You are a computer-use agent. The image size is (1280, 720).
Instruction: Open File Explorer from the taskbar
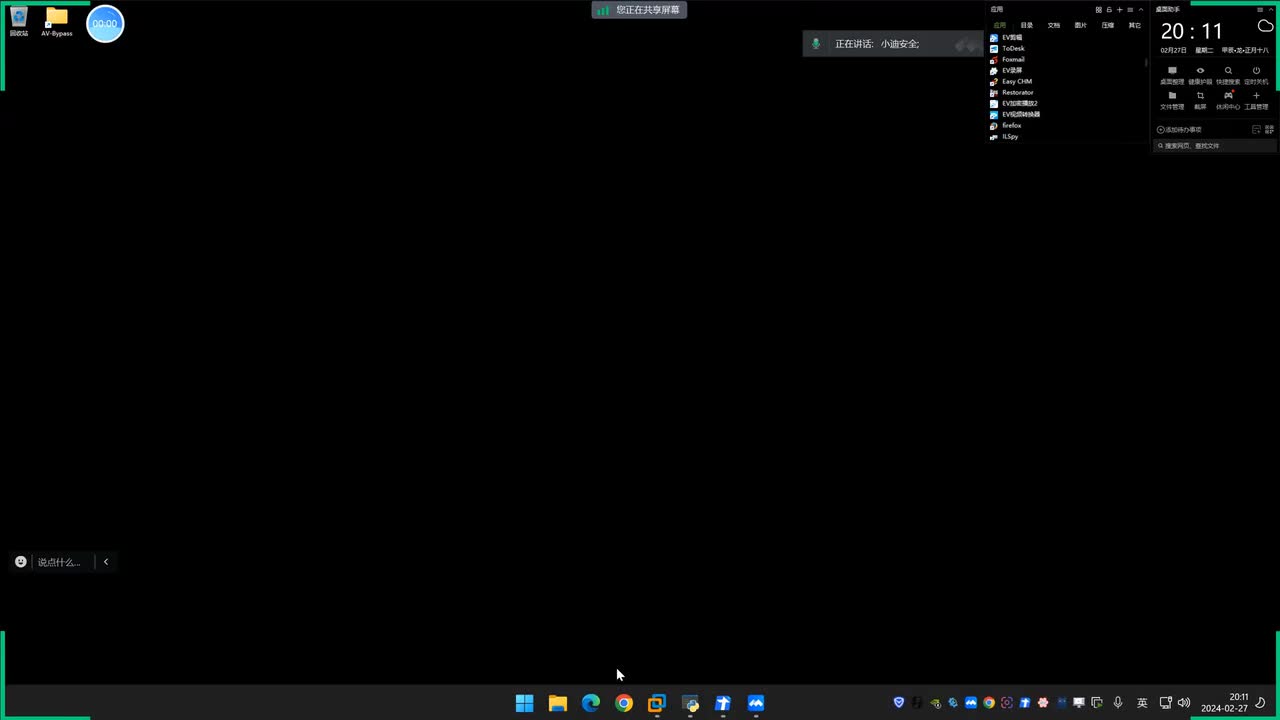(558, 703)
